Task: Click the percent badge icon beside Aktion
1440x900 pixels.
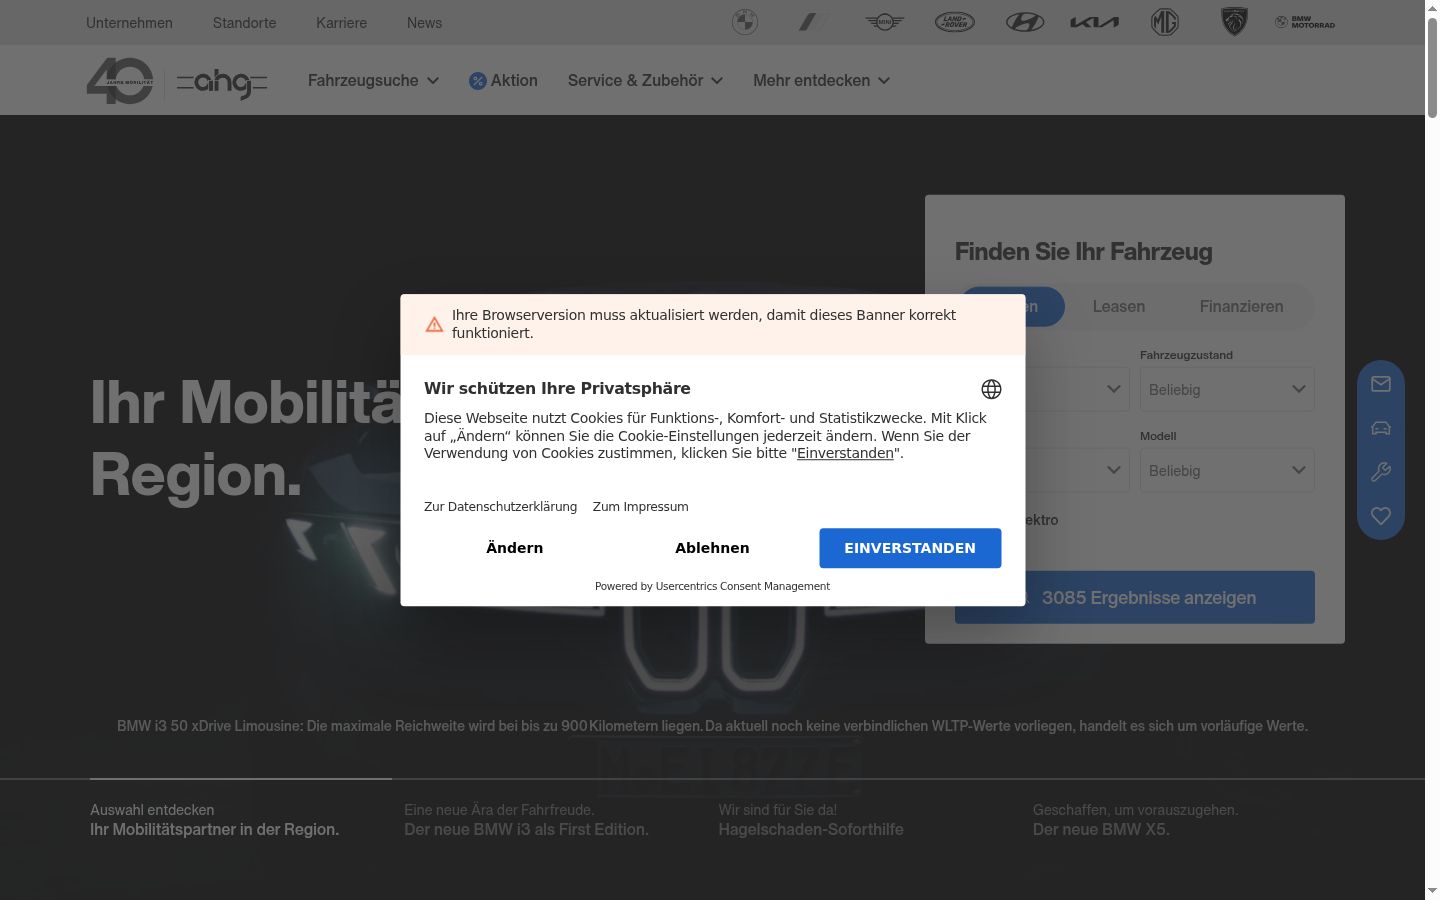Action: point(478,81)
